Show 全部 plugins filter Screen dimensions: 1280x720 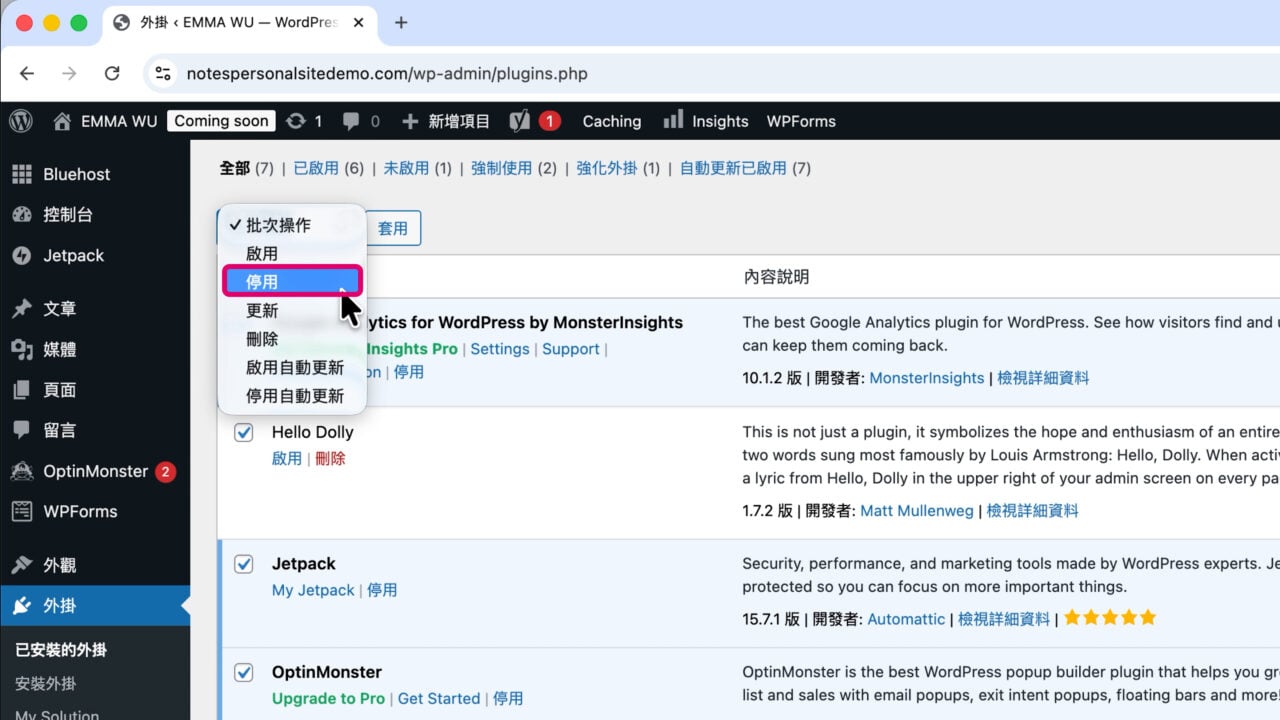coord(235,168)
